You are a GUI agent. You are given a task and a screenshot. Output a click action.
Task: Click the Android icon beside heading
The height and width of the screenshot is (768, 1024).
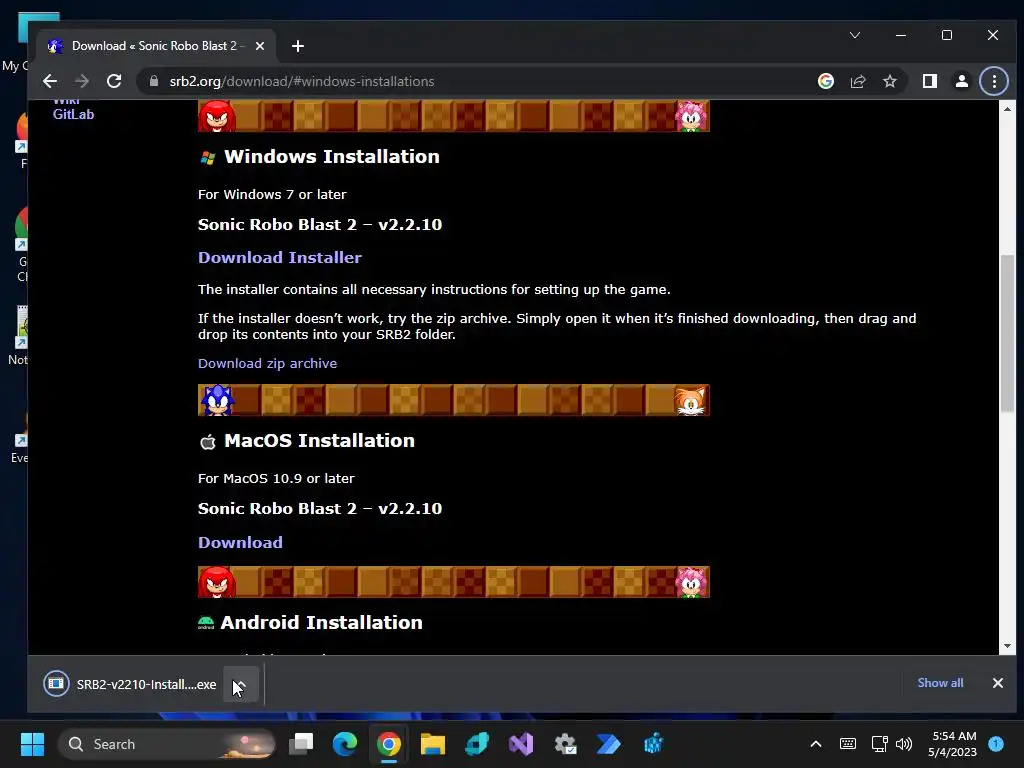pyautogui.click(x=206, y=623)
